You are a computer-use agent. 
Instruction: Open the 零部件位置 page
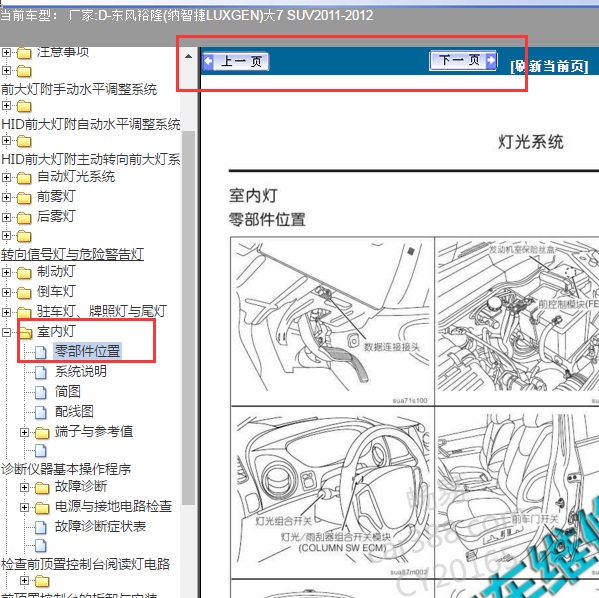87,351
